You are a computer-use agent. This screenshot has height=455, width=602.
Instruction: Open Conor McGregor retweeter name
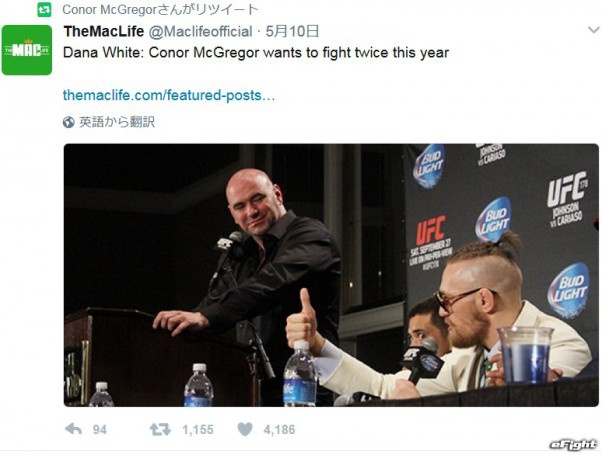(x=109, y=10)
